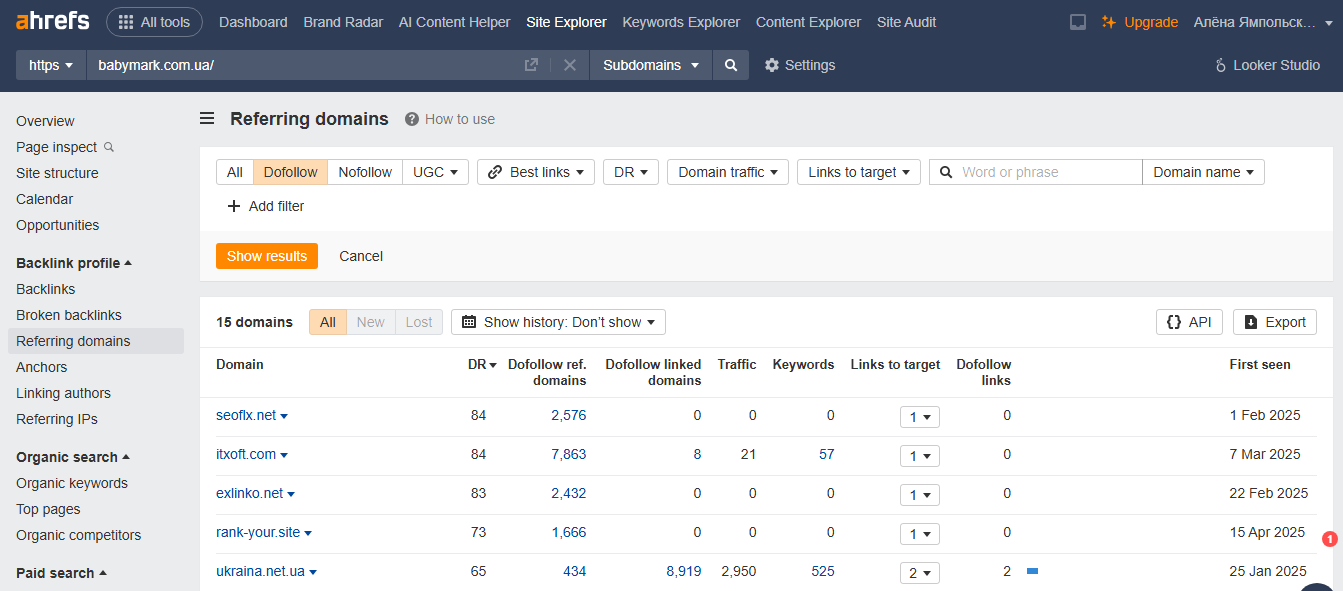
Task: Clear the URL field with X icon
Action: click(x=570, y=65)
